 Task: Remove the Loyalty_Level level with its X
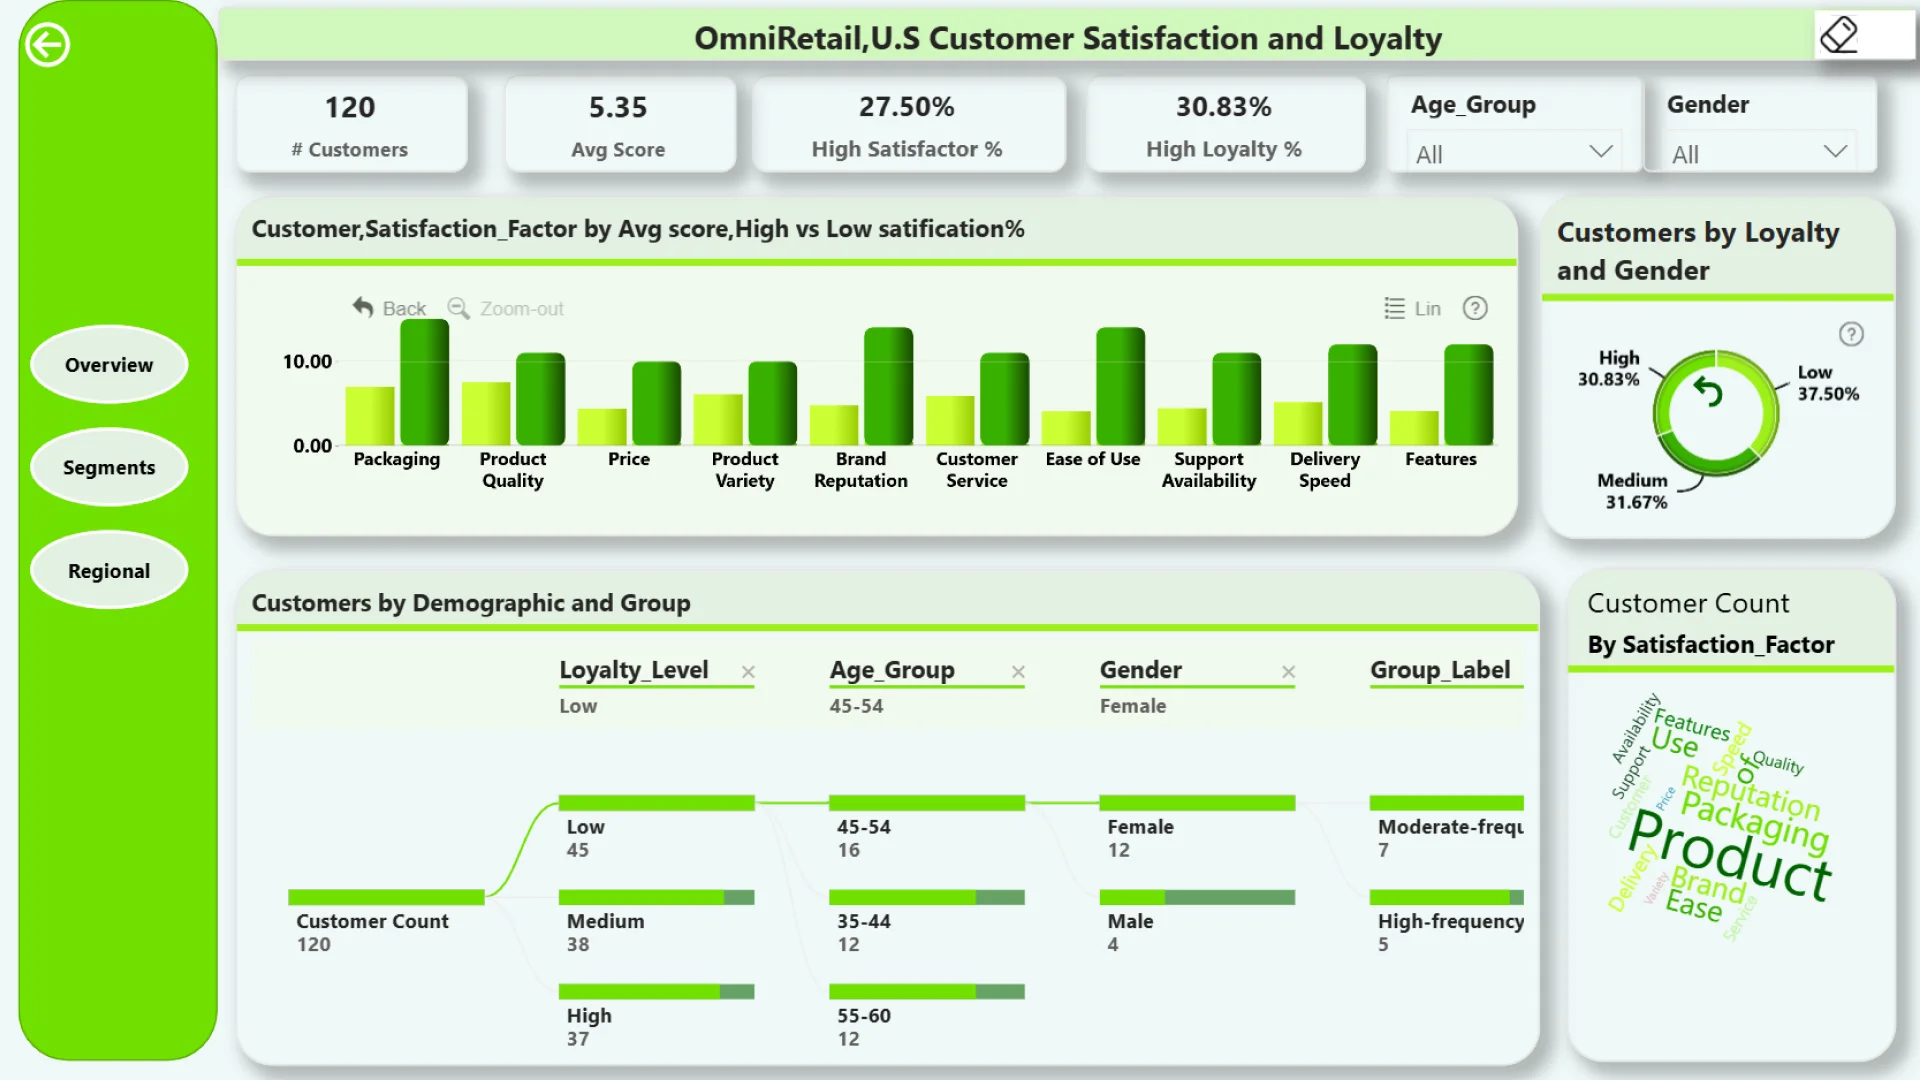(x=748, y=672)
